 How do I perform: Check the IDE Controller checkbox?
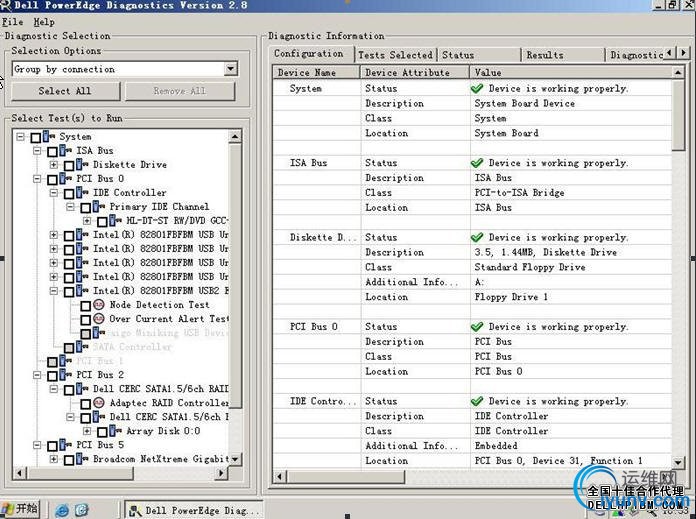click(x=69, y=194)
